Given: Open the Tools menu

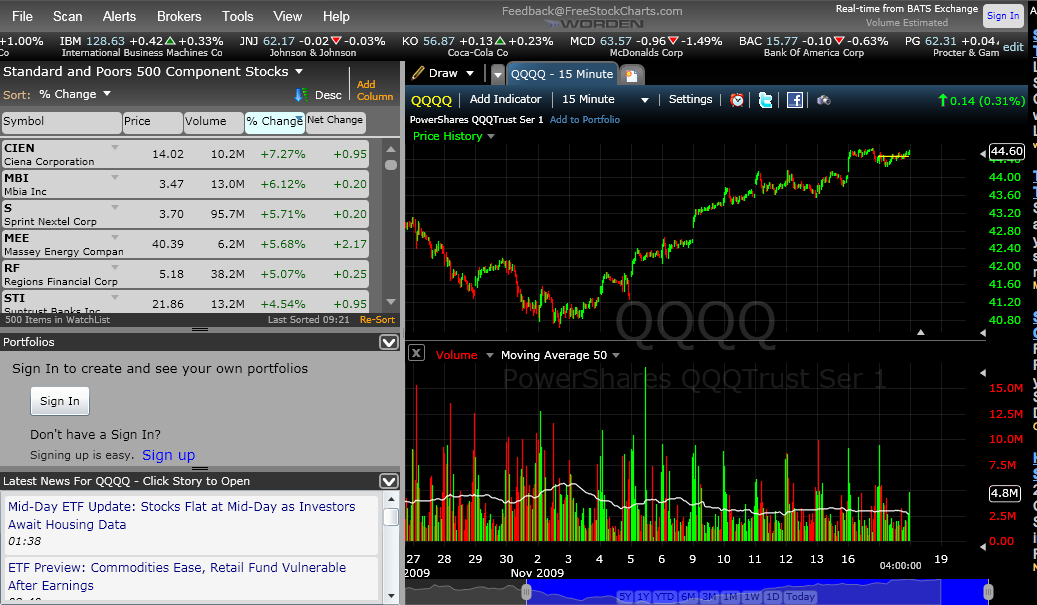Looking at the screenshot, I should coord(237,17).
